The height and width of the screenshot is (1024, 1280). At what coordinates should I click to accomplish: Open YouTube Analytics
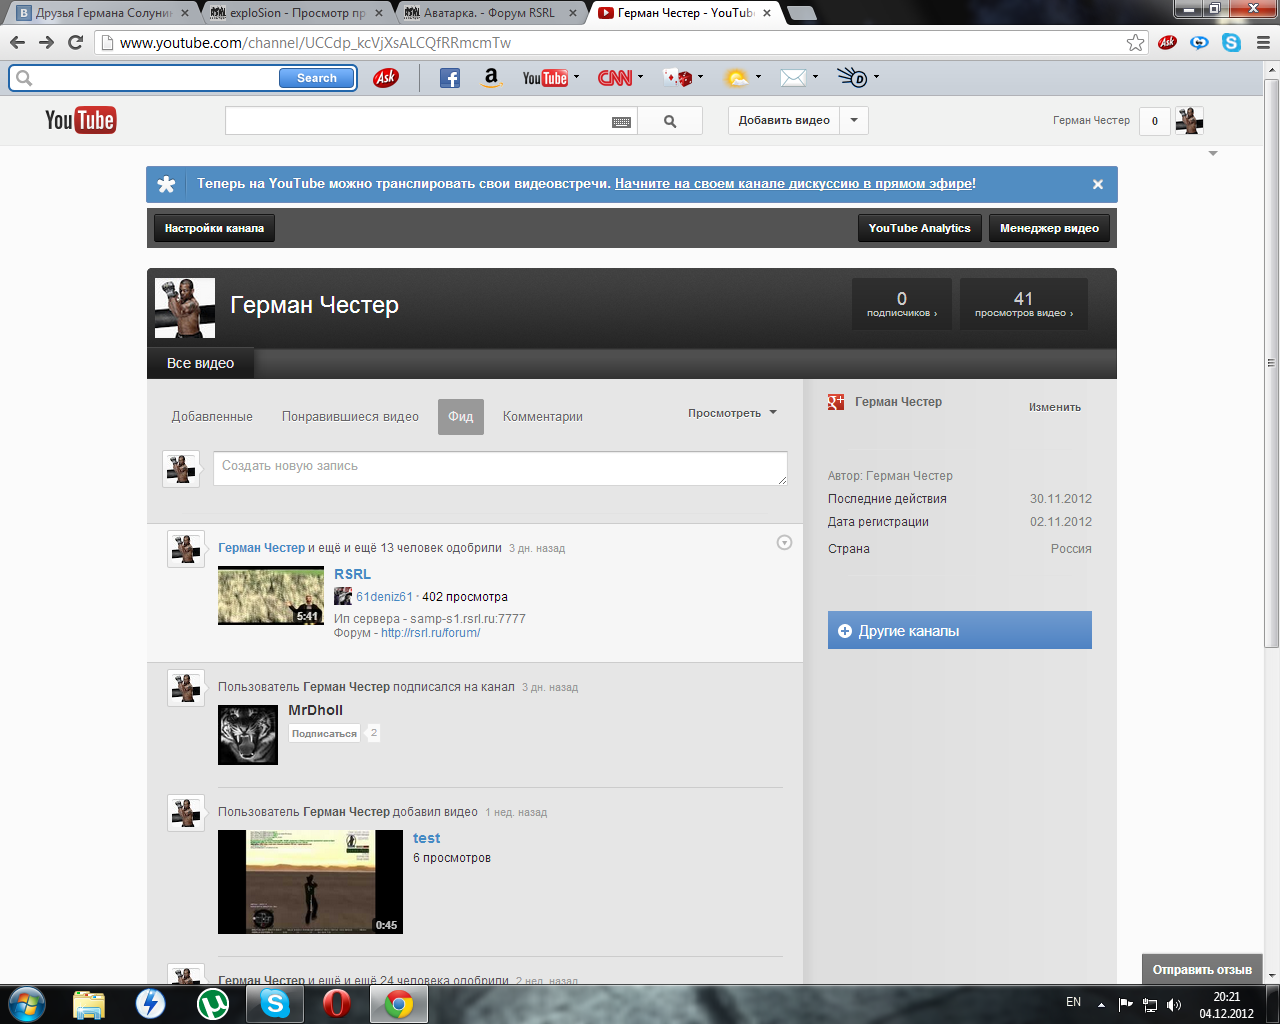(x=920, y=228)
